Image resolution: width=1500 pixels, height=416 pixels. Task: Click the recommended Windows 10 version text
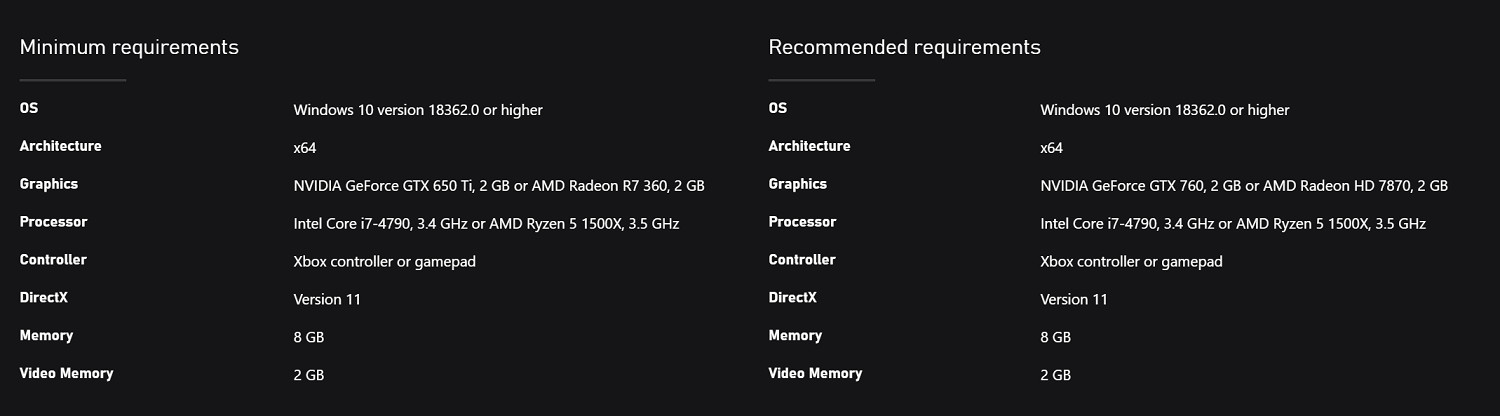[x=1164, y=109]
